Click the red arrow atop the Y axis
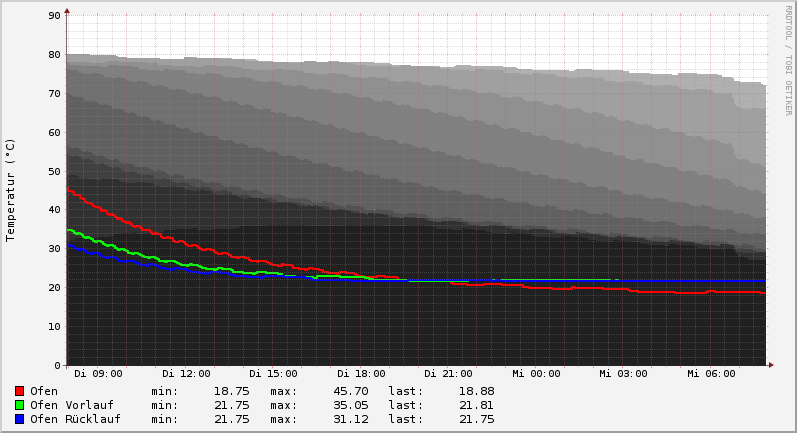 tap(67, 11)
